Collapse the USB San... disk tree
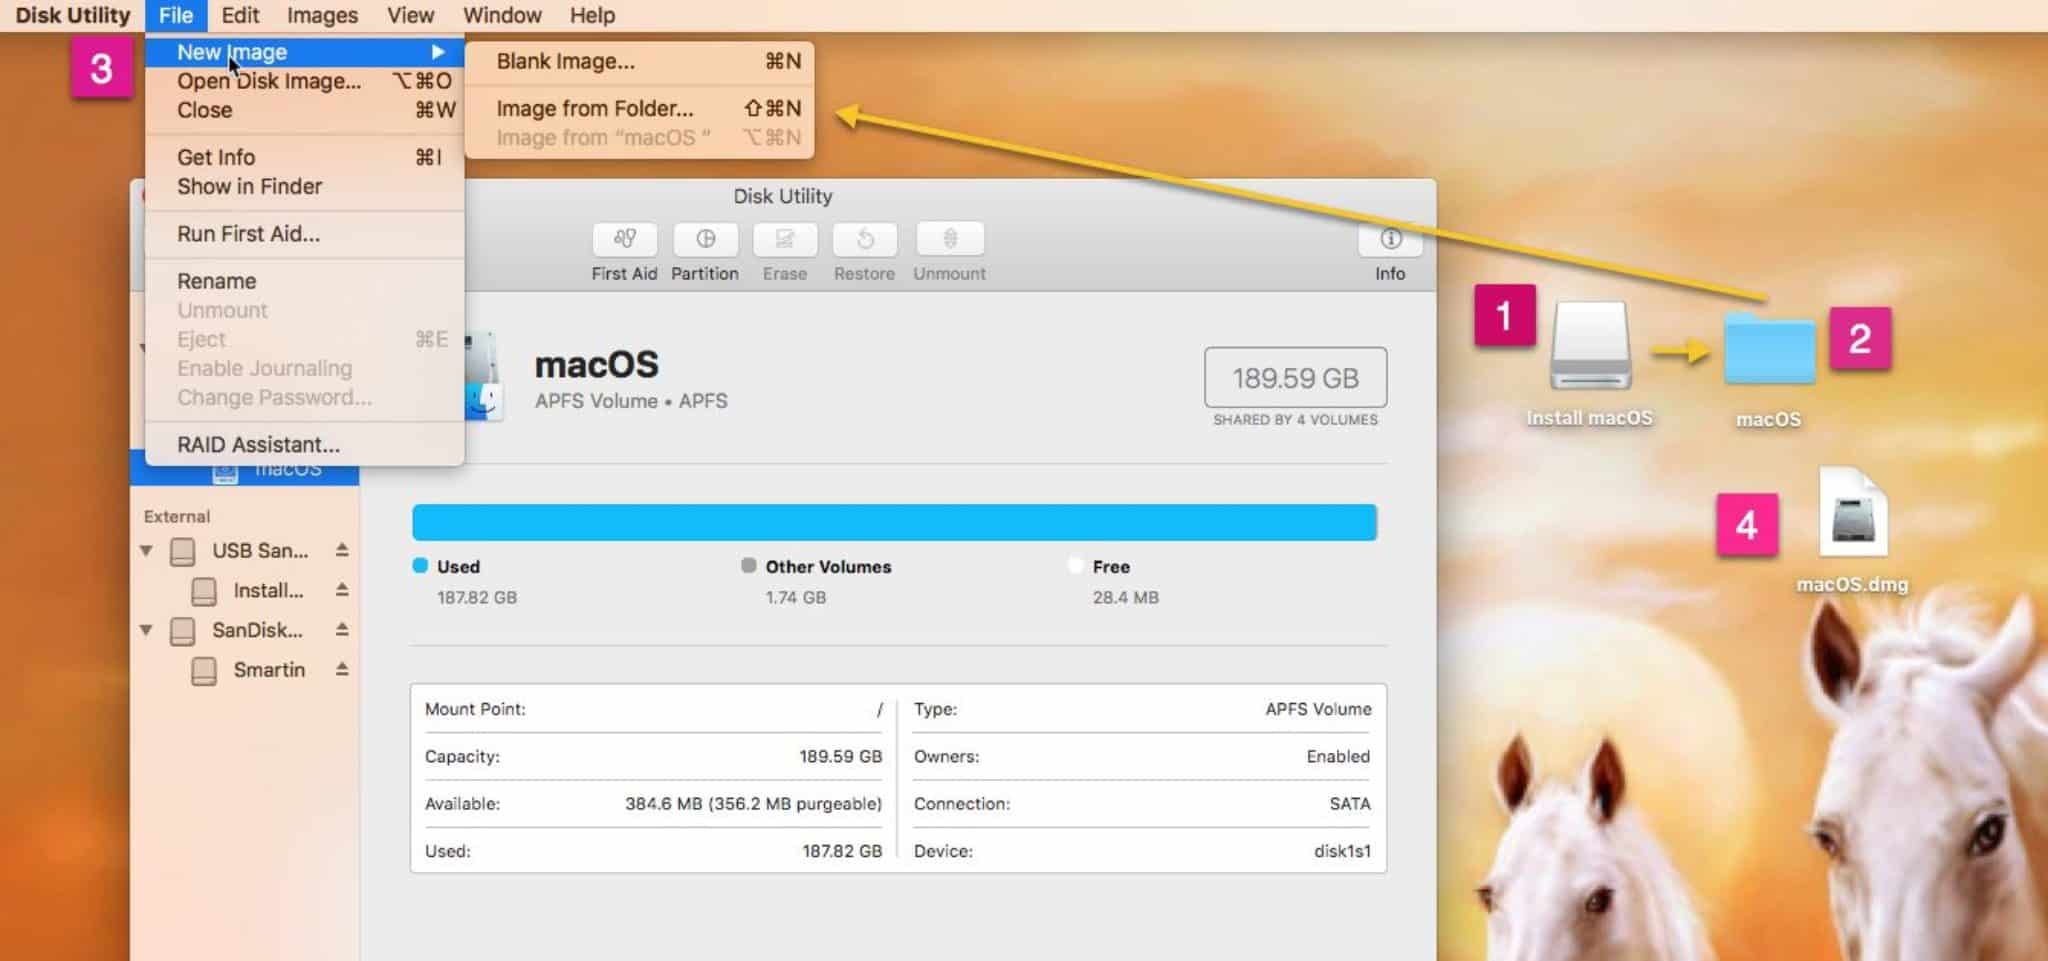The image size is (2048, 961). point(146,550)
